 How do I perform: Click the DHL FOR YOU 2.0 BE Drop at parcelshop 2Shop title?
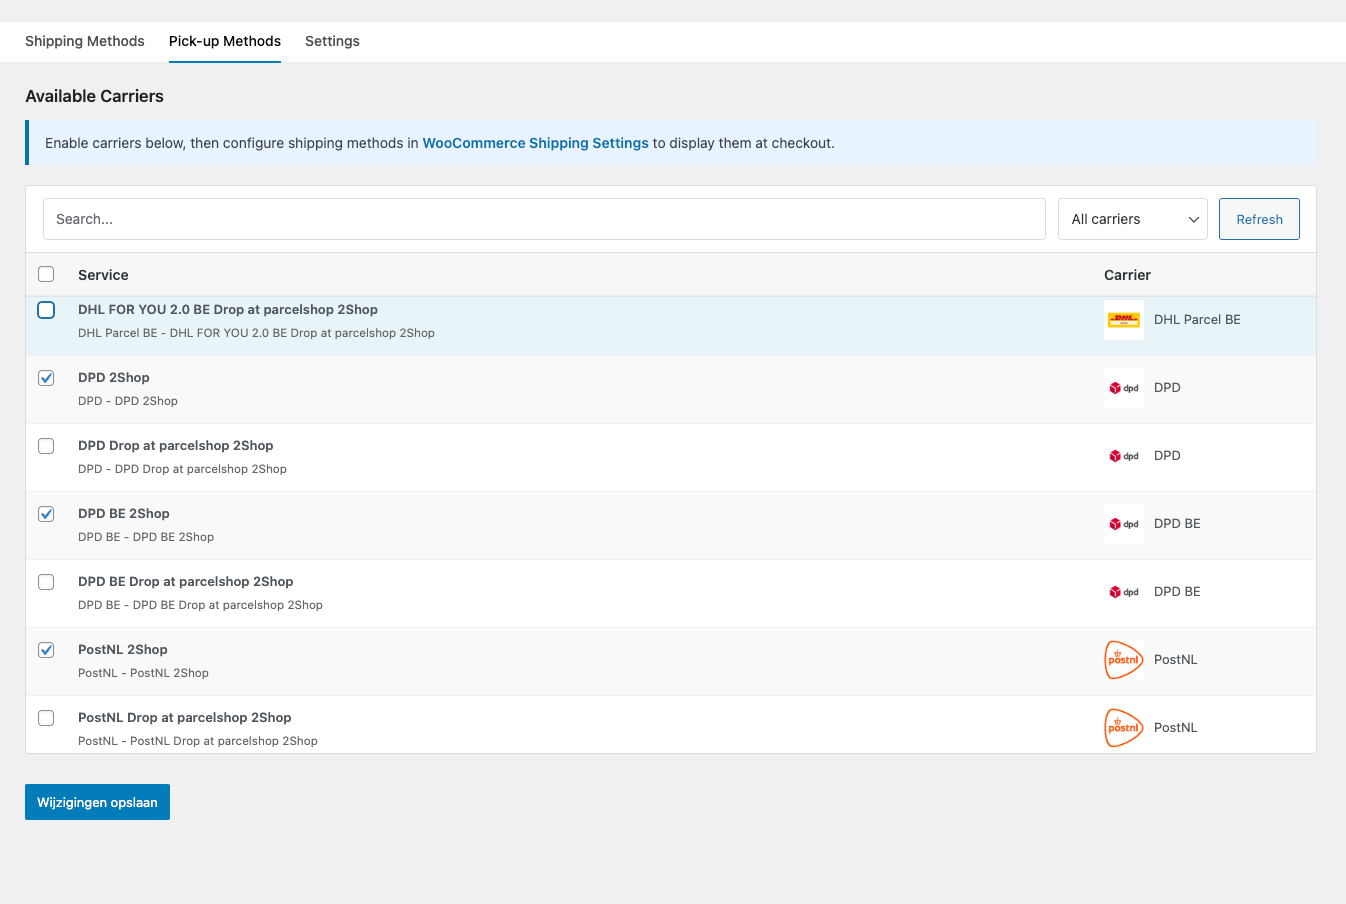228,310
